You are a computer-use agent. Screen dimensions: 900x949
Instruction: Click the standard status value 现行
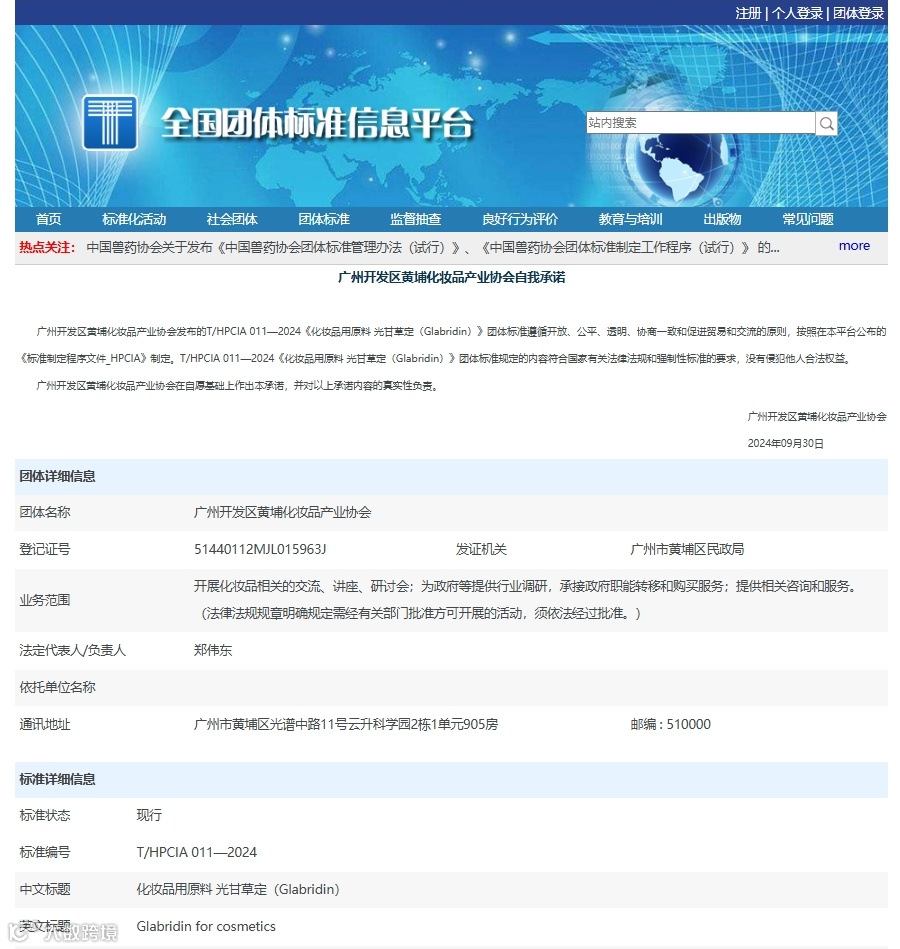coord(149,815)
